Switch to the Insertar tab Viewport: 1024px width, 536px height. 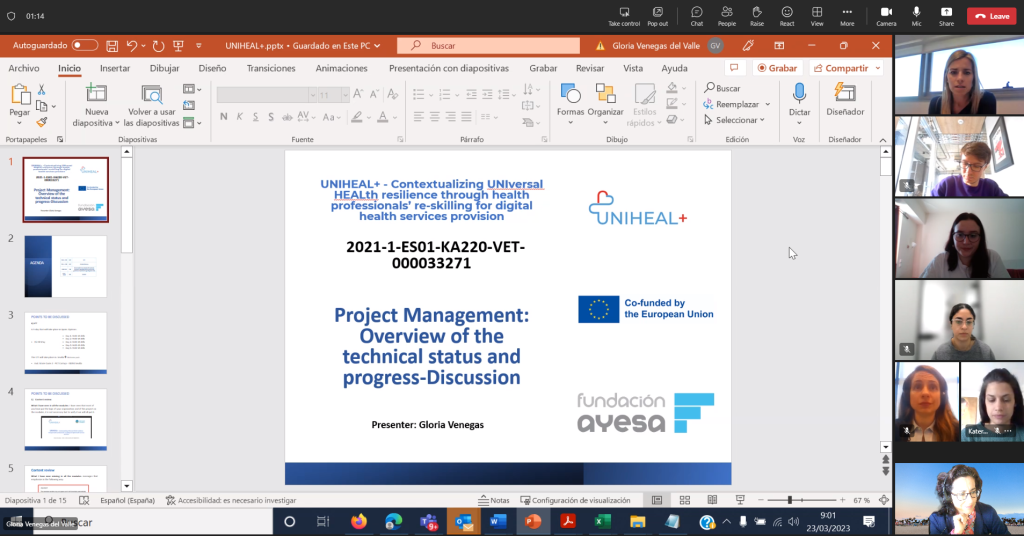tap(115, 68)
